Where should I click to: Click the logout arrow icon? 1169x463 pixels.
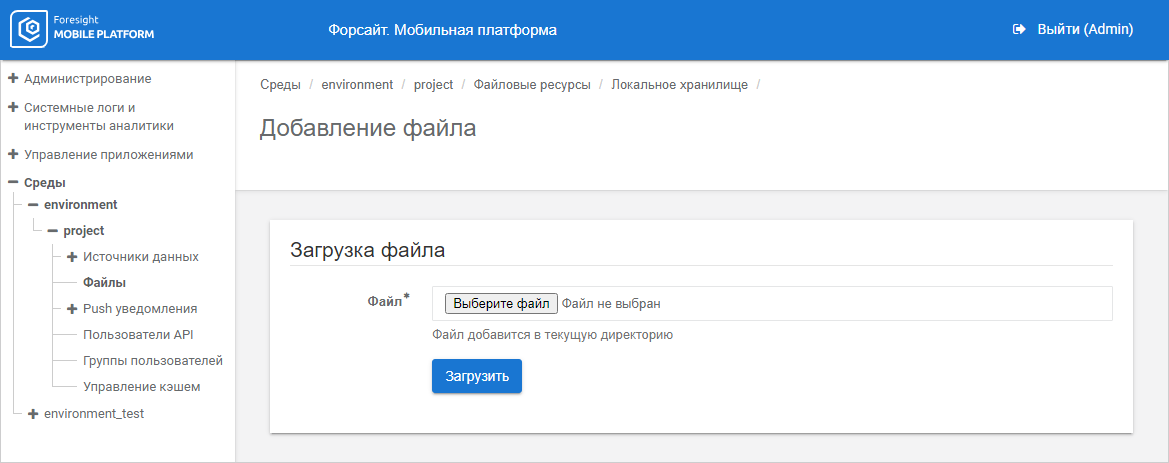click(1019, 30)
